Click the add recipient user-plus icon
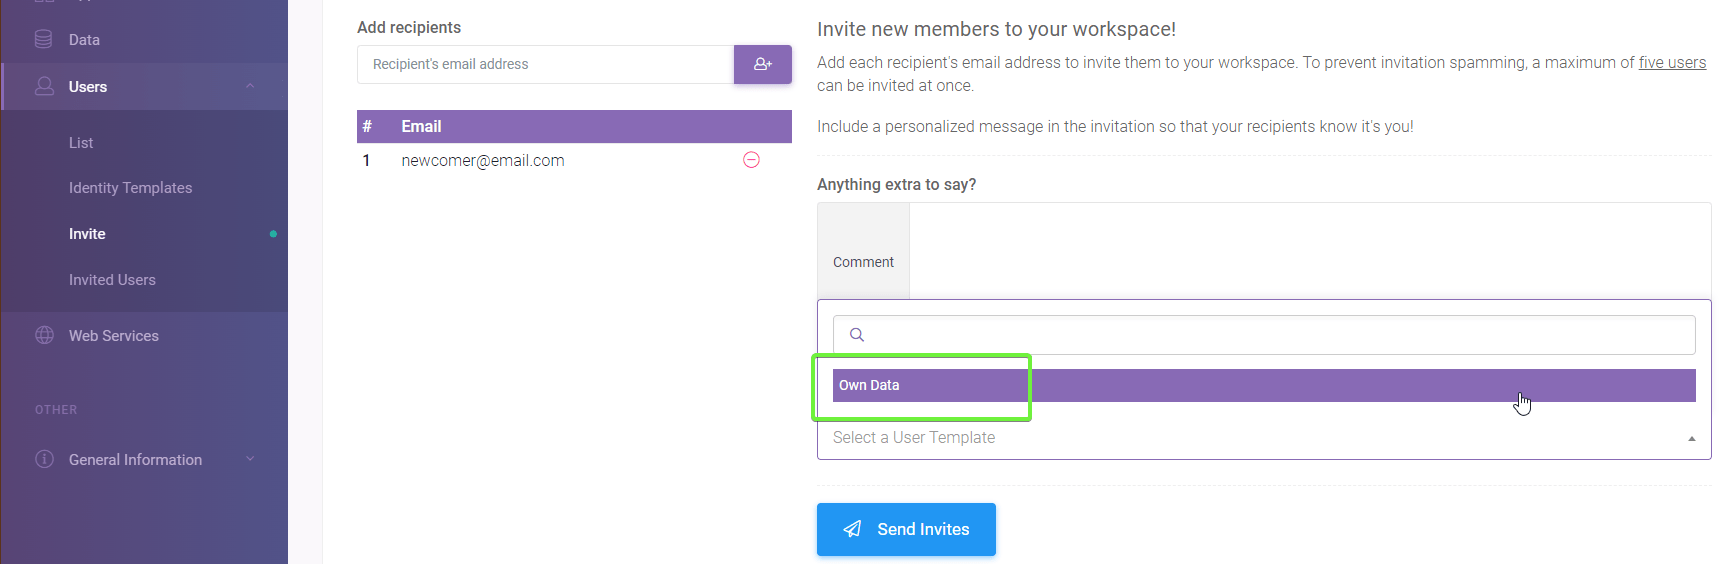The image size is (1726, 564). [x=763, y=64]
